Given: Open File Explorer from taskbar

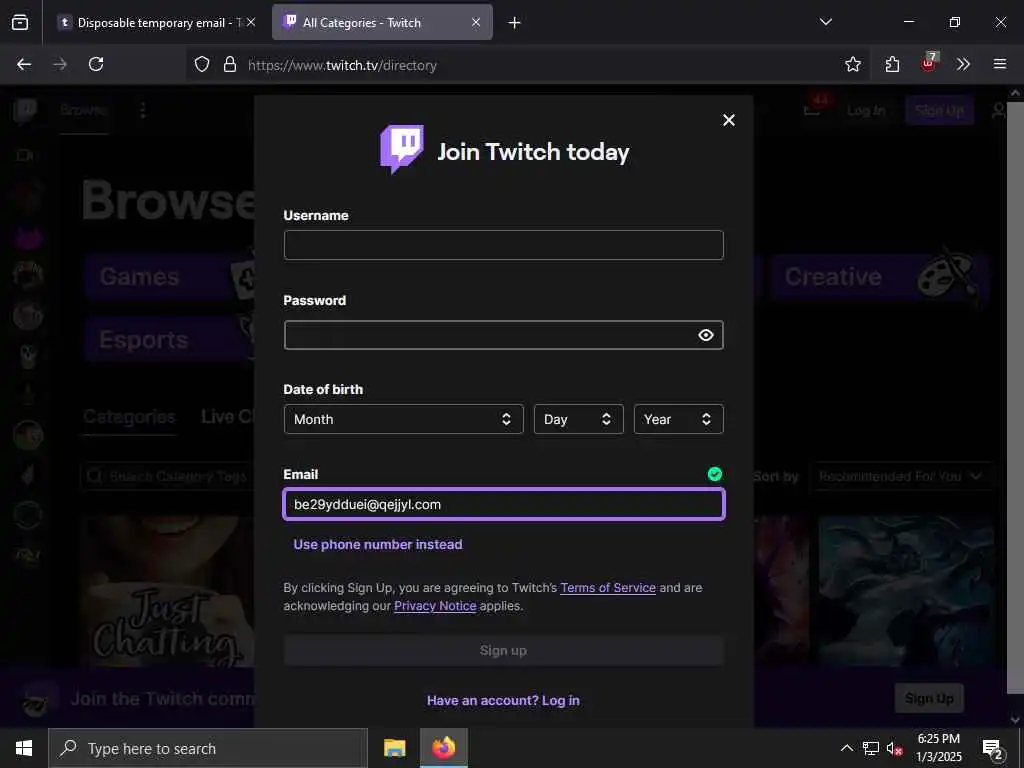Looking at the screenshot, I should (x=394, y=748).
